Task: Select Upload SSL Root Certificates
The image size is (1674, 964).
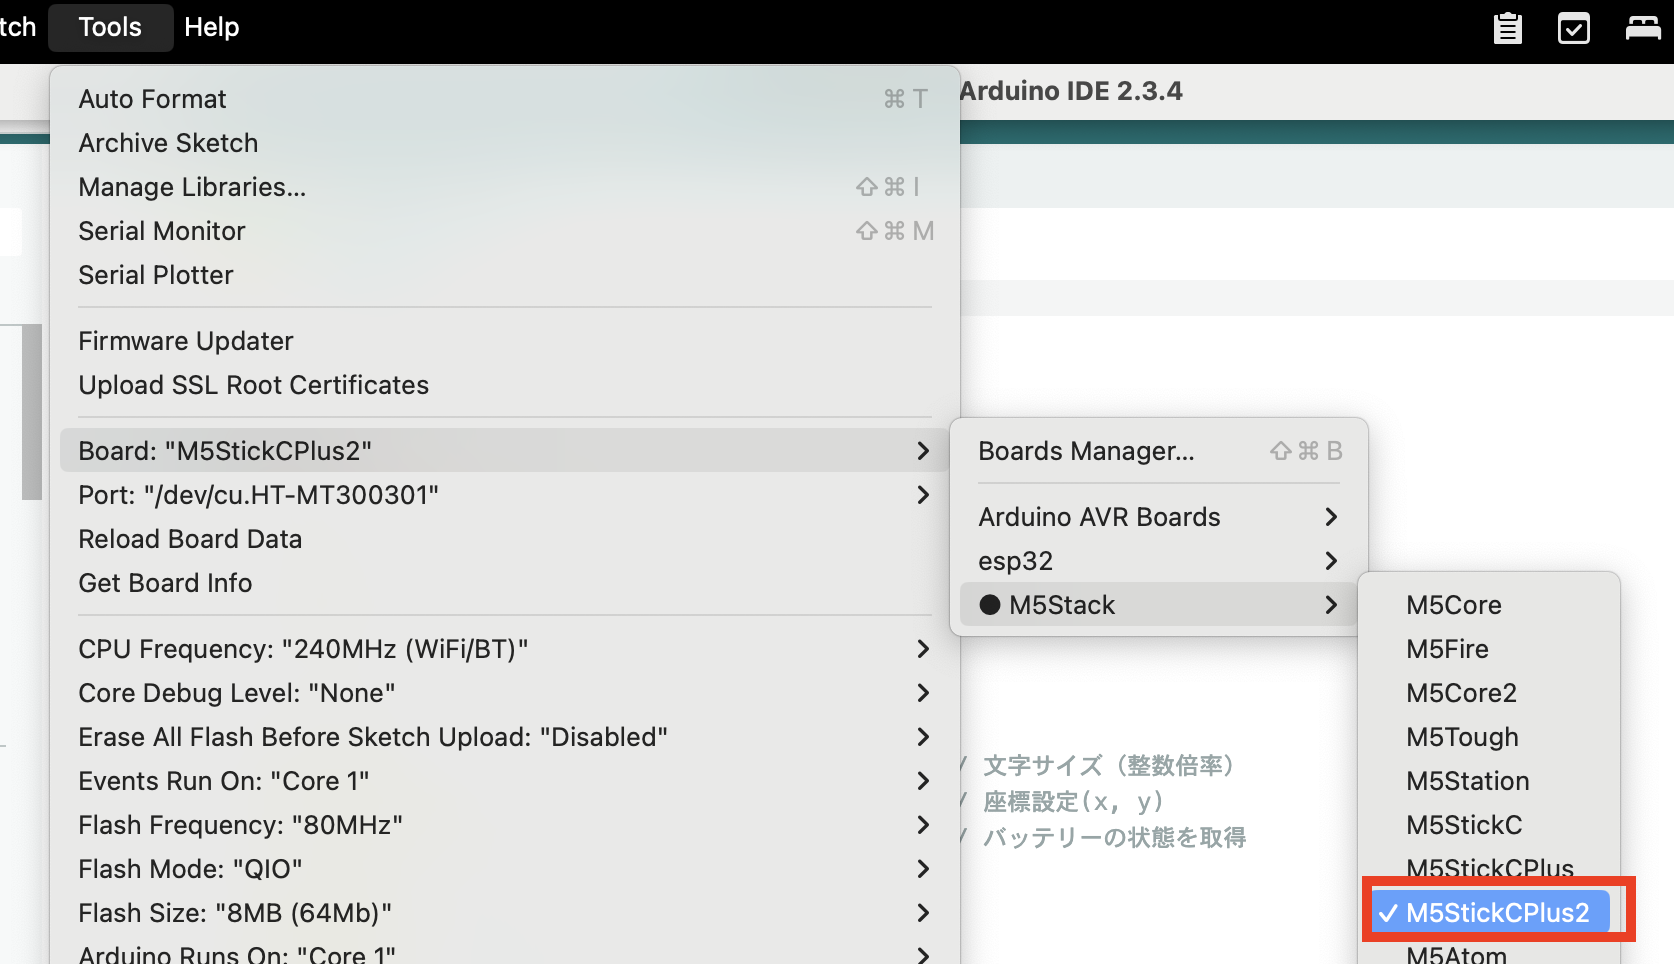Action: tap(505, 385)
